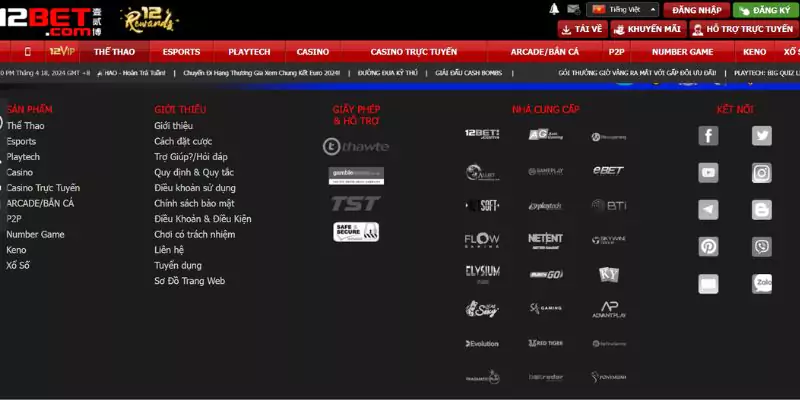
Task: Open the Pinterest social icon
Action: click(x=708, y=247)
